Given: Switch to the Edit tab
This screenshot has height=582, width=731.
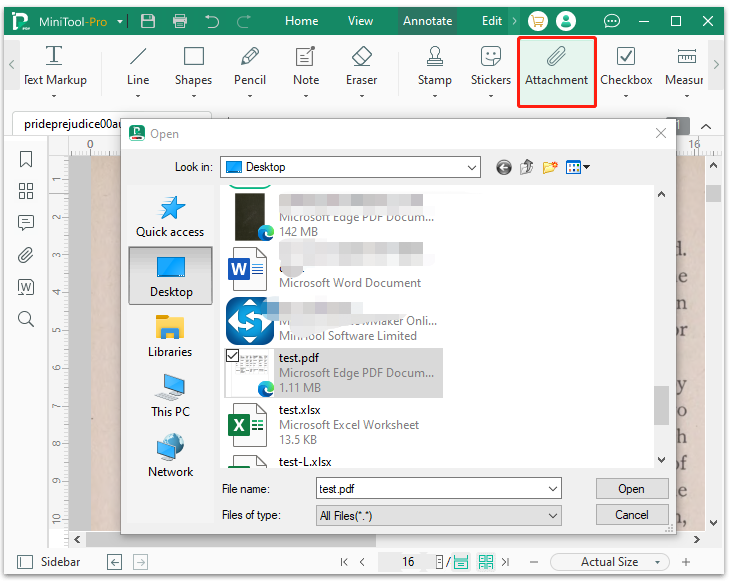Looking at the screenshot, I should (x=492, y=21).
